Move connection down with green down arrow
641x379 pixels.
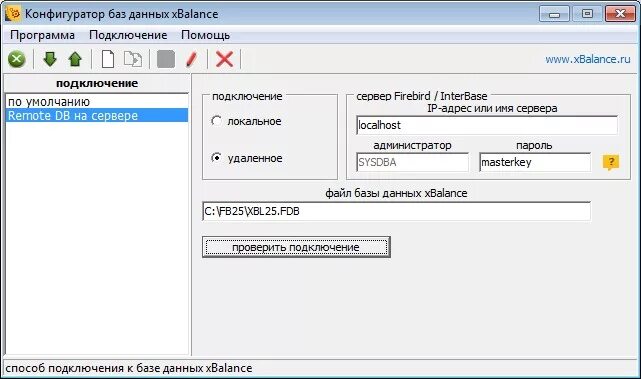coord(50,59)
